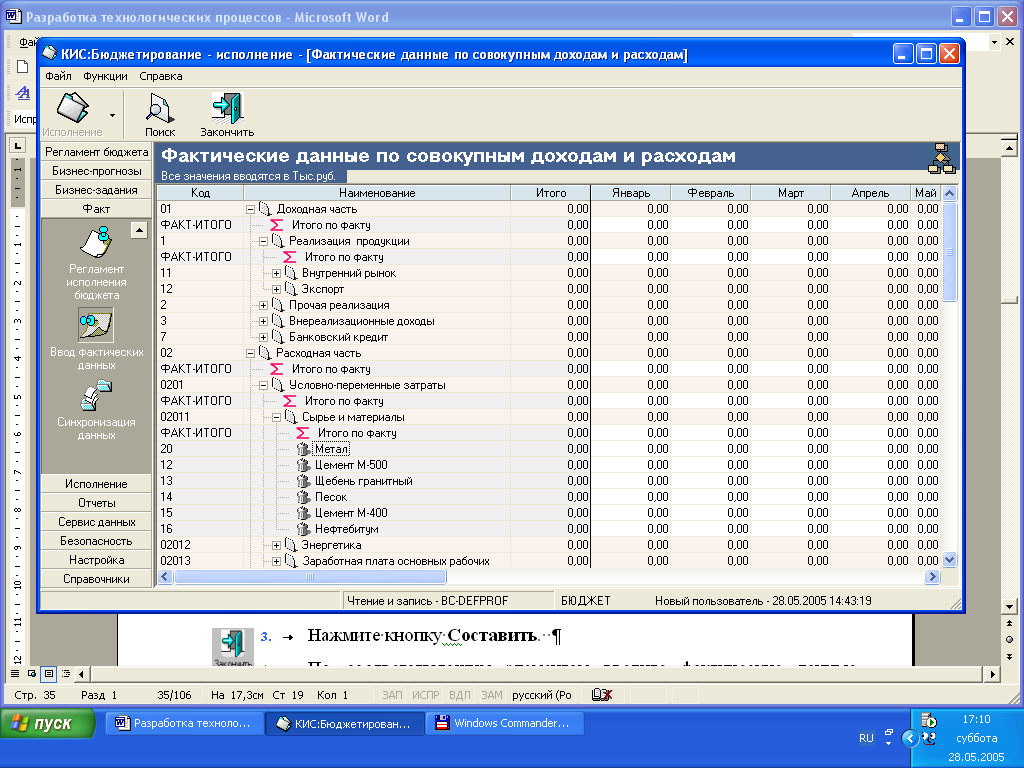1024x768 pixels.
Task: Click sigma icon under Сырье и материалы
Action: [302, 433]
